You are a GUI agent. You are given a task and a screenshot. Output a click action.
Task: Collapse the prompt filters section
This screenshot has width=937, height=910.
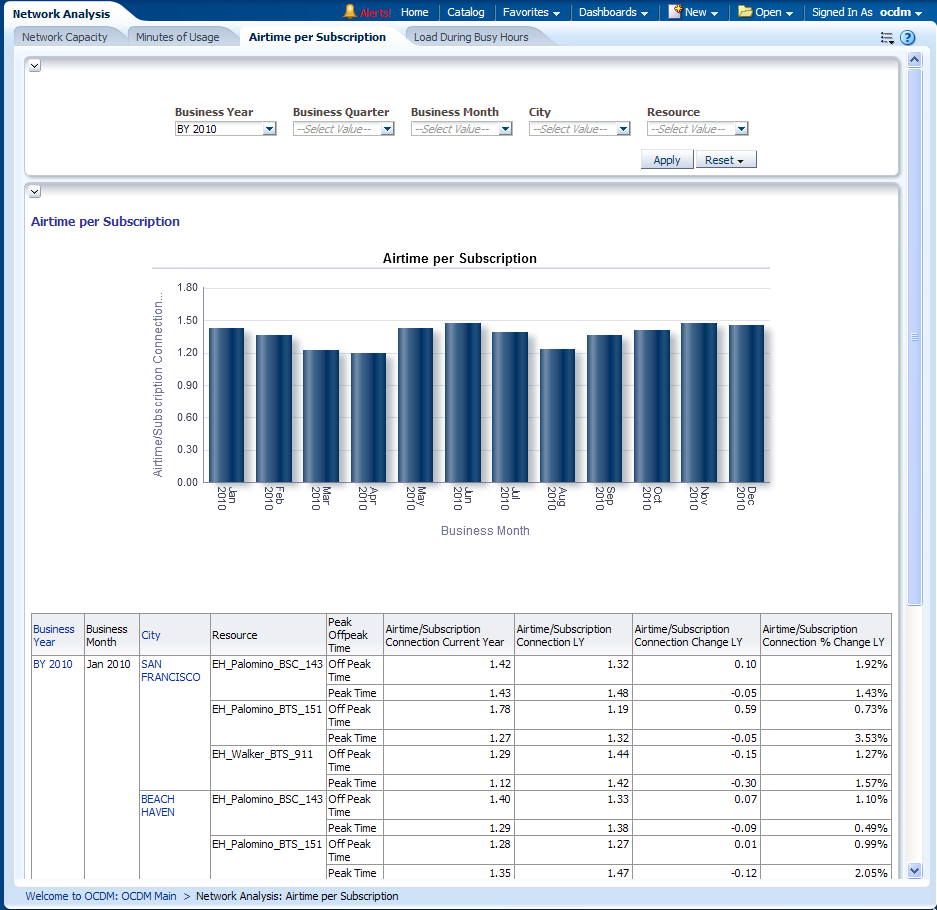[x=34, y=65]
